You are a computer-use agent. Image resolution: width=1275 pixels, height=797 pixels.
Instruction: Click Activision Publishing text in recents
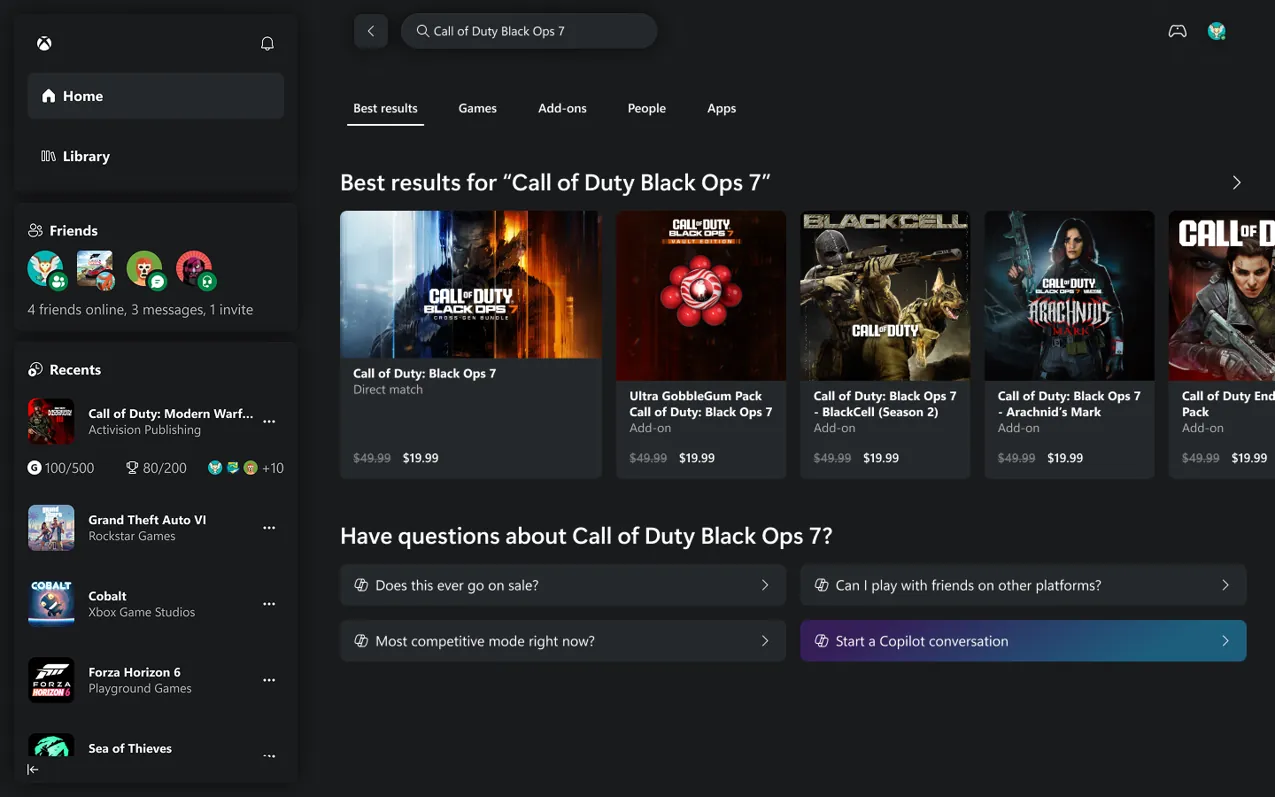coord(145,430)
